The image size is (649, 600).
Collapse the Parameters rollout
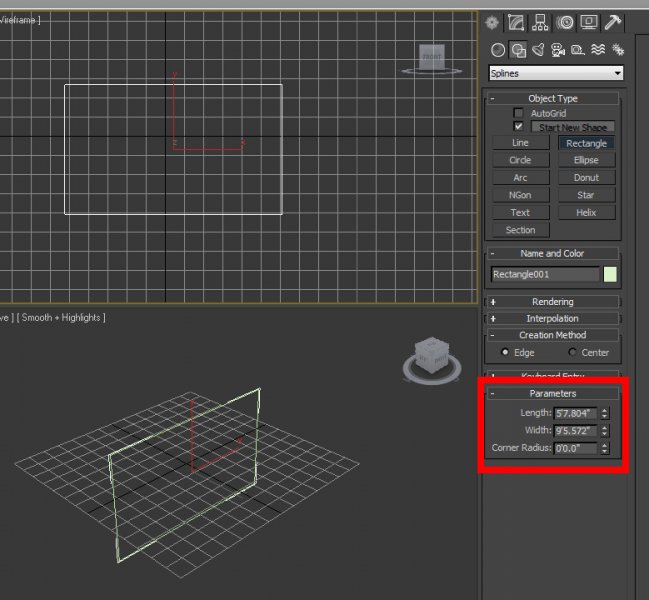click(553, 394)
